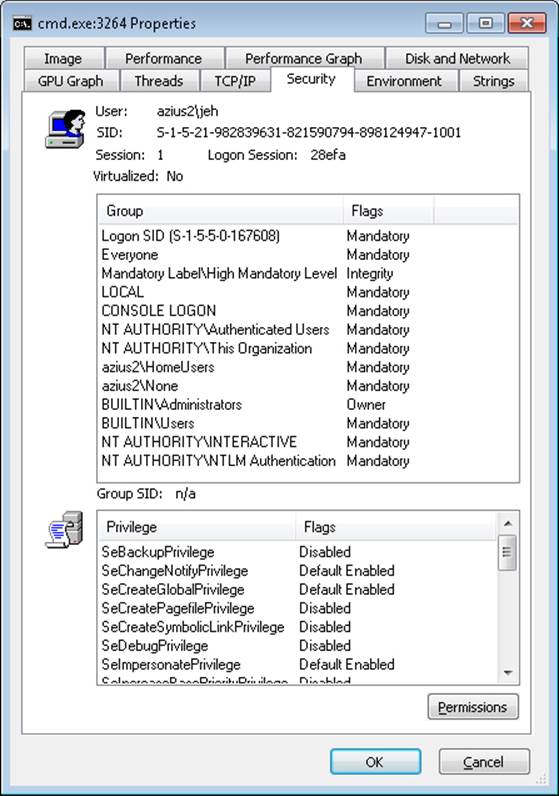This screenshot has width=559, height=796.
Task: Show the Strings tab
Action: 494,81
